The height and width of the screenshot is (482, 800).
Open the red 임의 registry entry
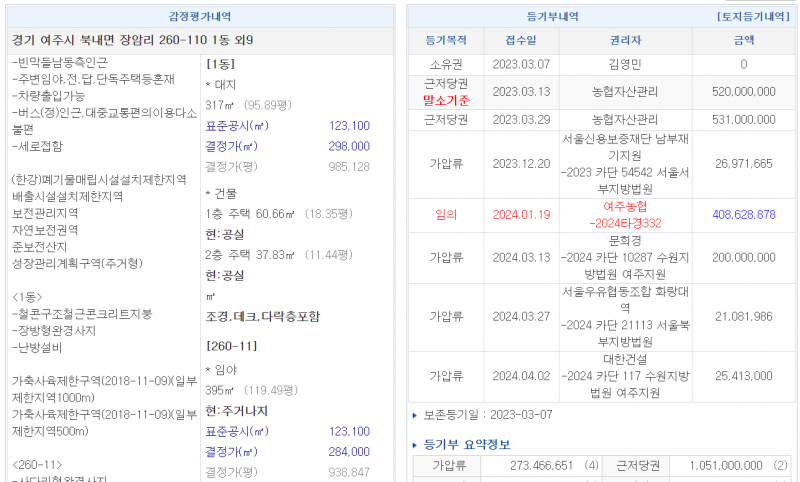pos(446,214)
